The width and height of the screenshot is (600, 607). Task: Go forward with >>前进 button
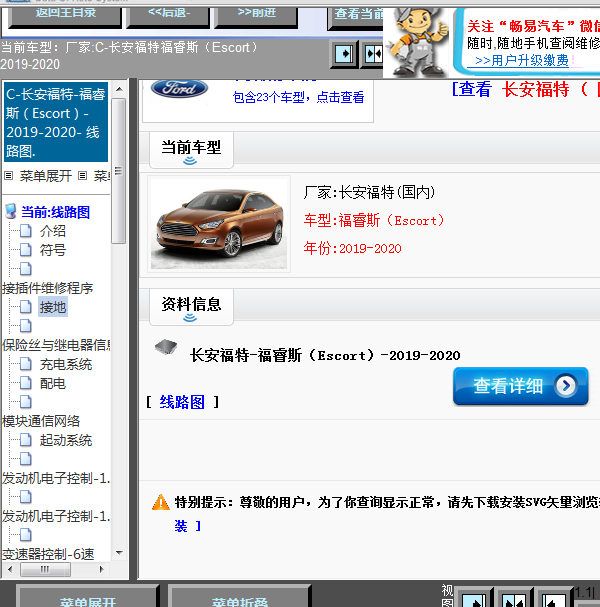point(256,15)
